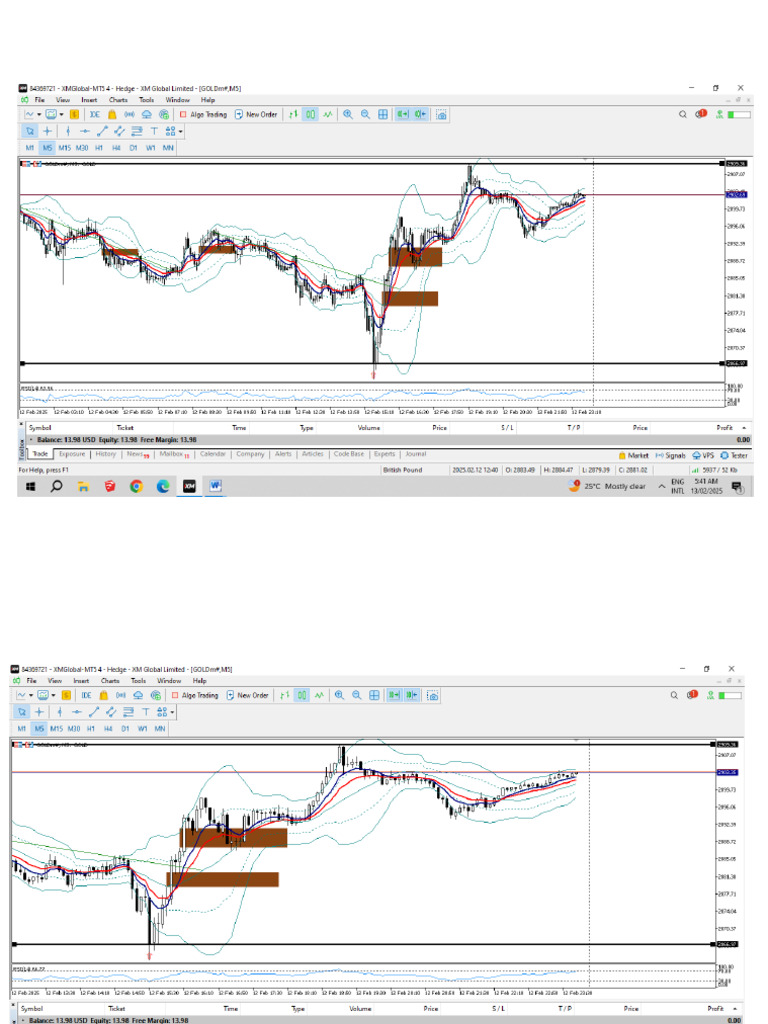This screenshot has width=768, height=1024.
Task: Select cursor arrow tool in lower window
Action: [22, 712]
